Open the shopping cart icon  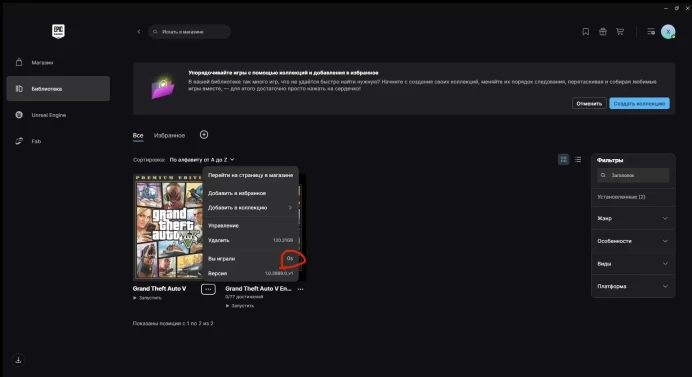click(620, 32)
